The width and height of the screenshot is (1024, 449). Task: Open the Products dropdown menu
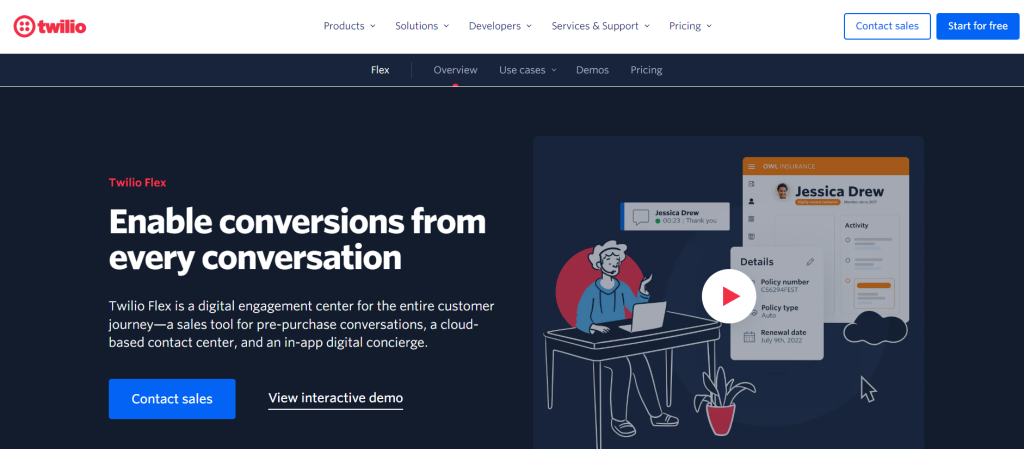click(349, 26)
